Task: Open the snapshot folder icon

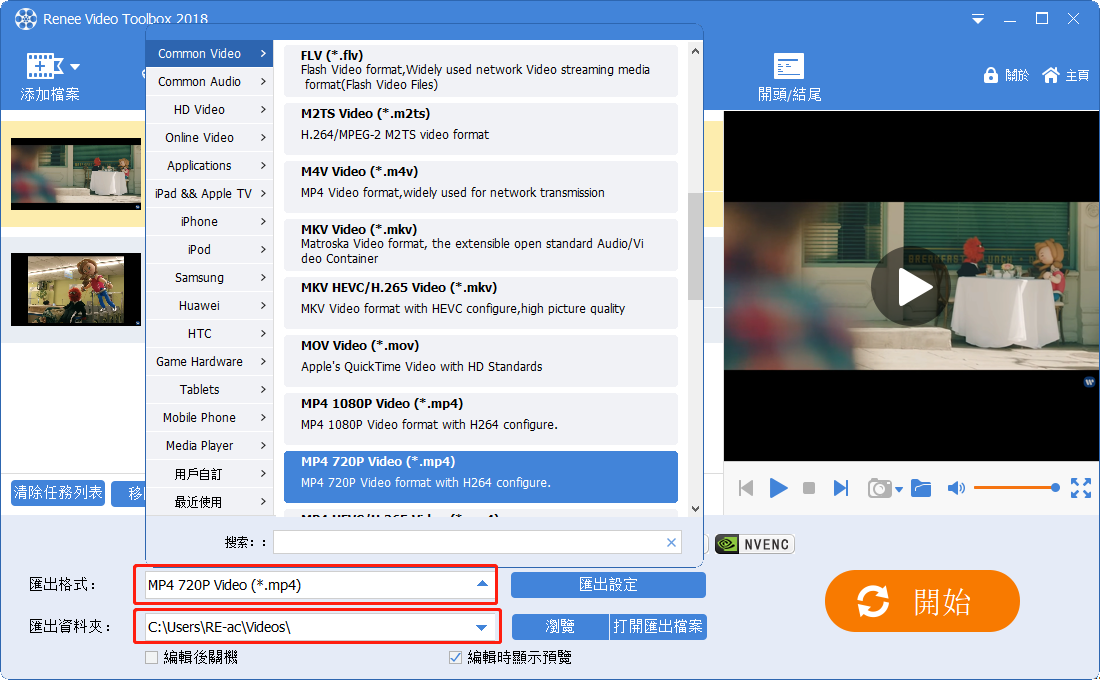Action: pos(921,488)
